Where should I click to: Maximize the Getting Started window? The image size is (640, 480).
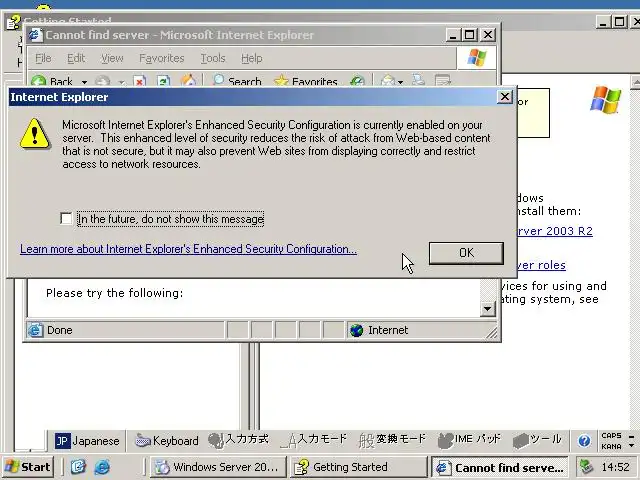(619, 22)
